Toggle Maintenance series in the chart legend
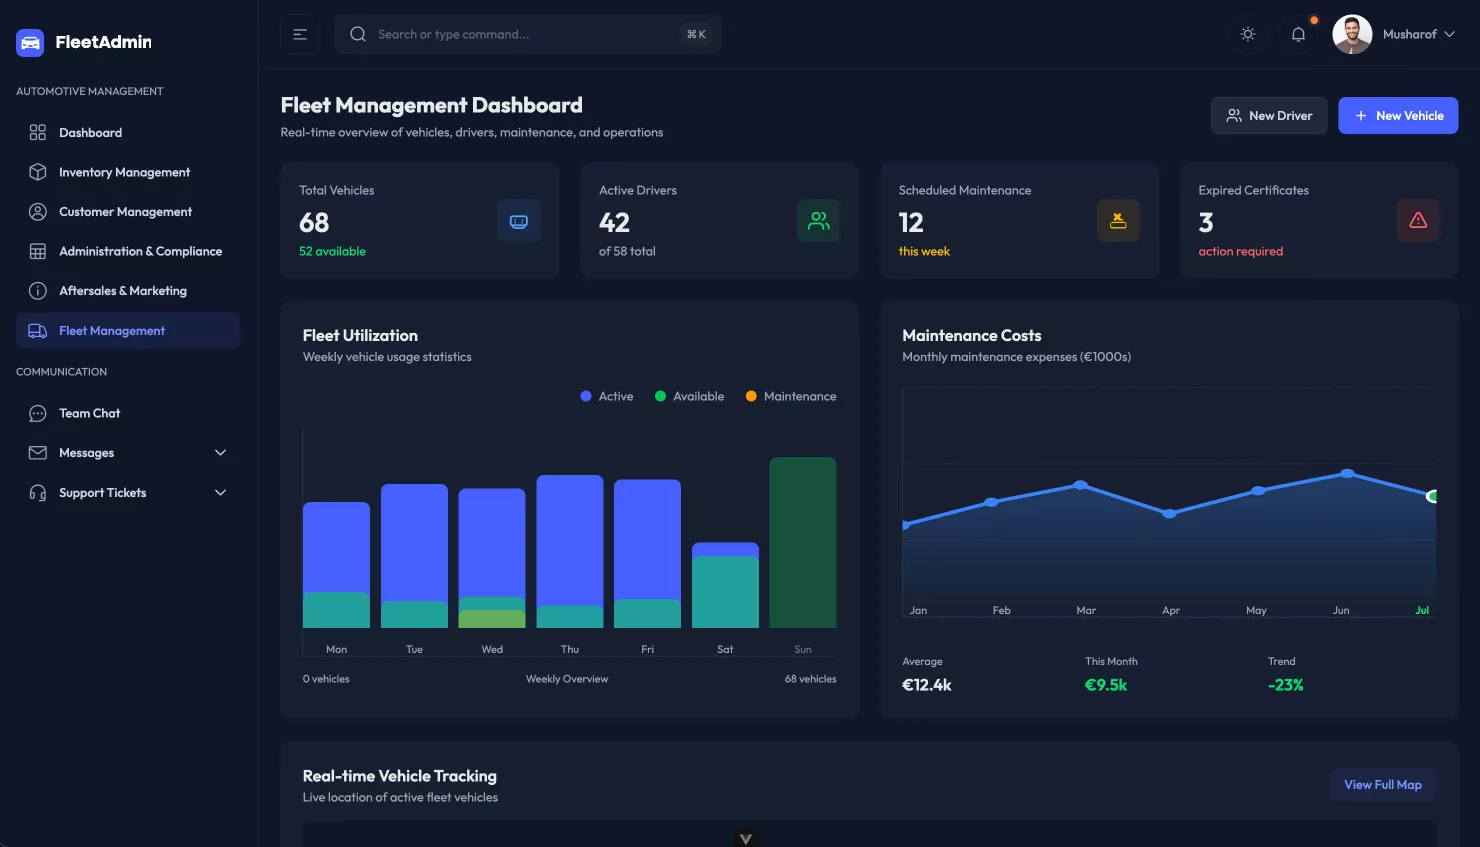 click(x=791, y=396)
